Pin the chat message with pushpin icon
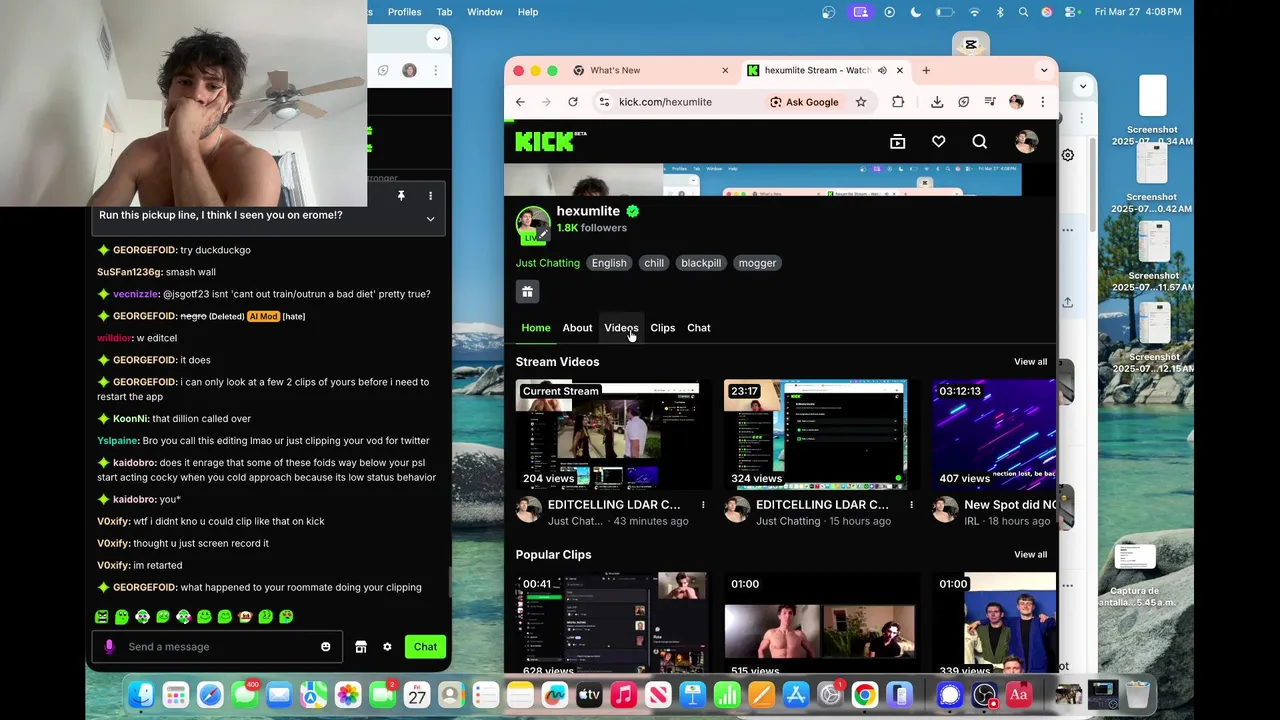Screen dimensions: 1280x720 (x=401, y=196)
